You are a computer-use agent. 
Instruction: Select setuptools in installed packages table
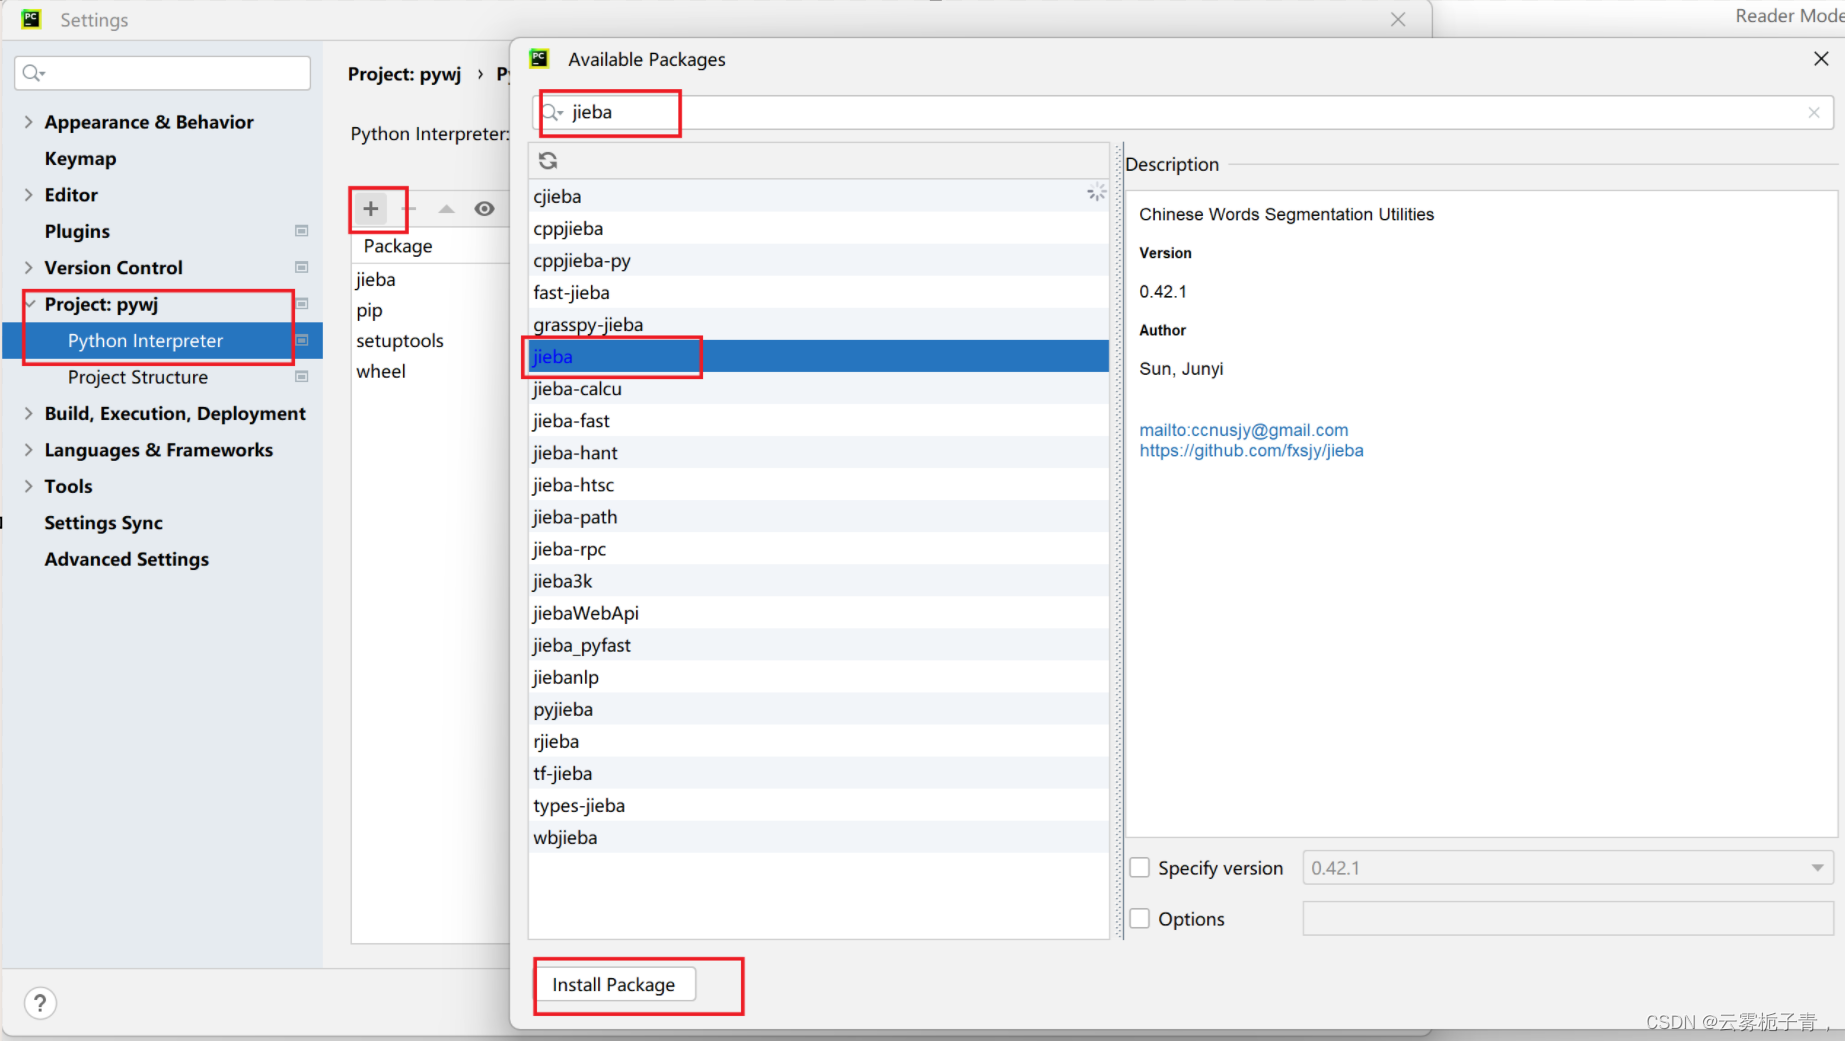click(x=431, y=340)
